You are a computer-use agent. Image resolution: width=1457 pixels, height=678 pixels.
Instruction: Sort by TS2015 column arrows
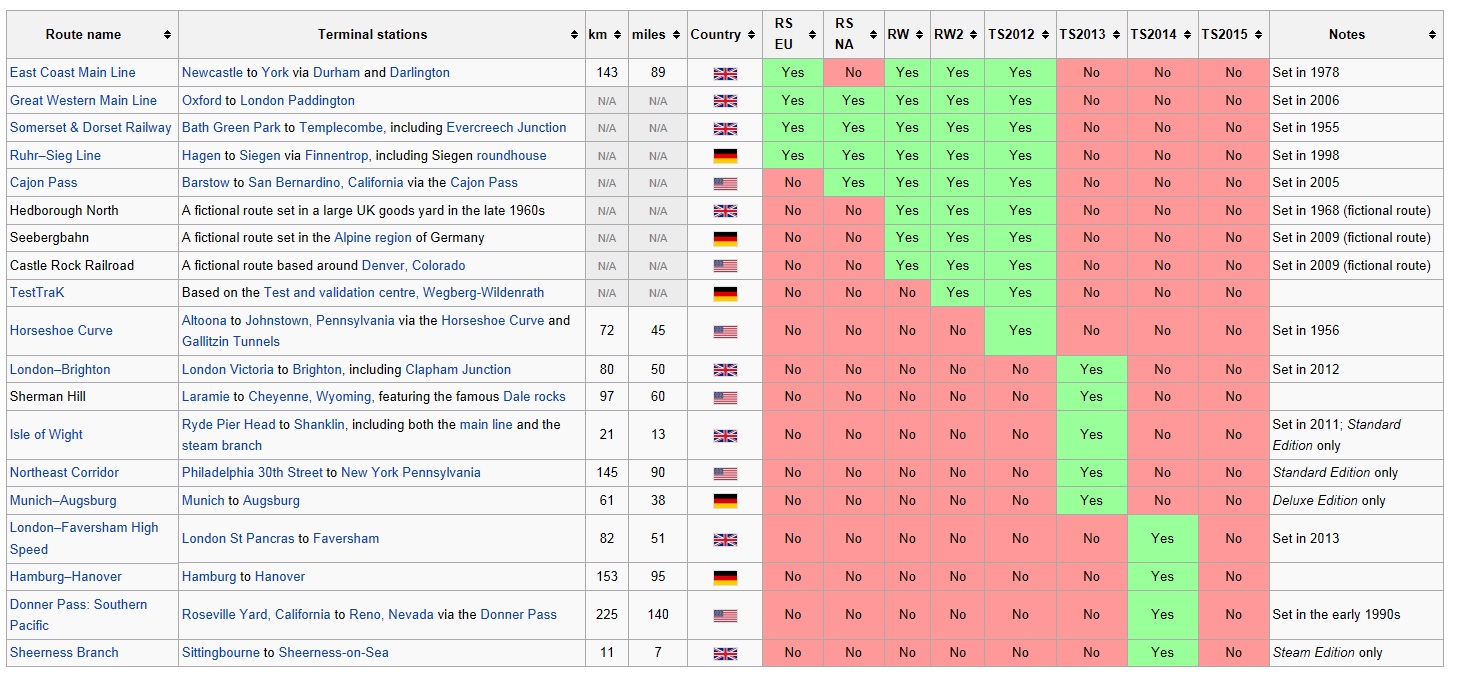point(1258,35)
